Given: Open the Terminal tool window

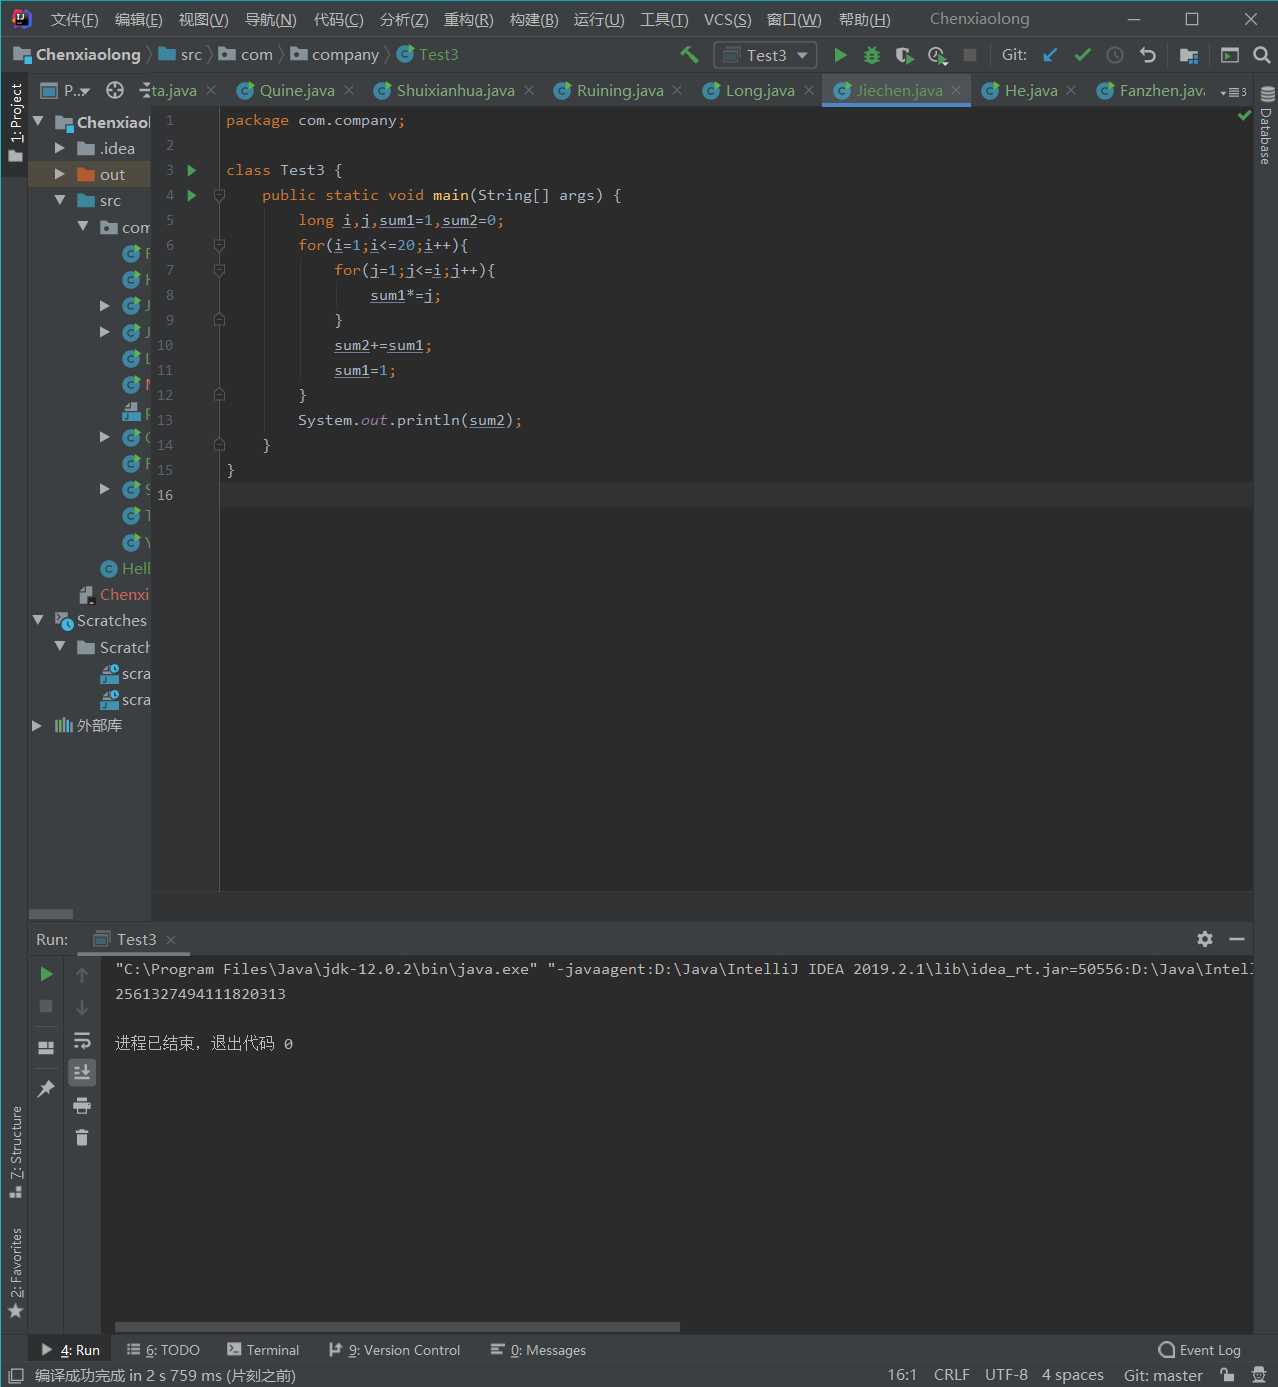Looking at the screenshot, I should pyautogui.click(x=263, y=1350).
